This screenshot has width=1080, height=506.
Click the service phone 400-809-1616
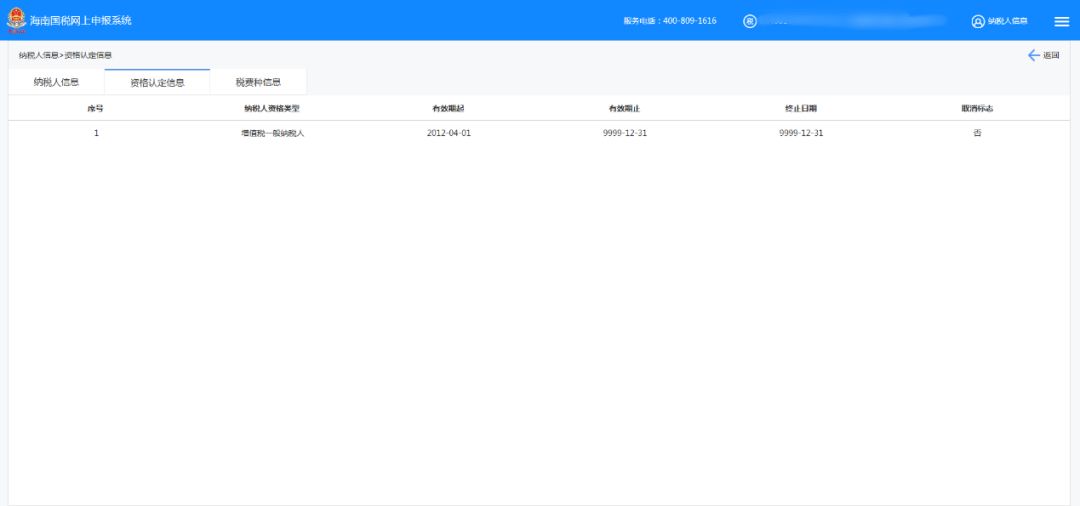click(x=689, y=21)
